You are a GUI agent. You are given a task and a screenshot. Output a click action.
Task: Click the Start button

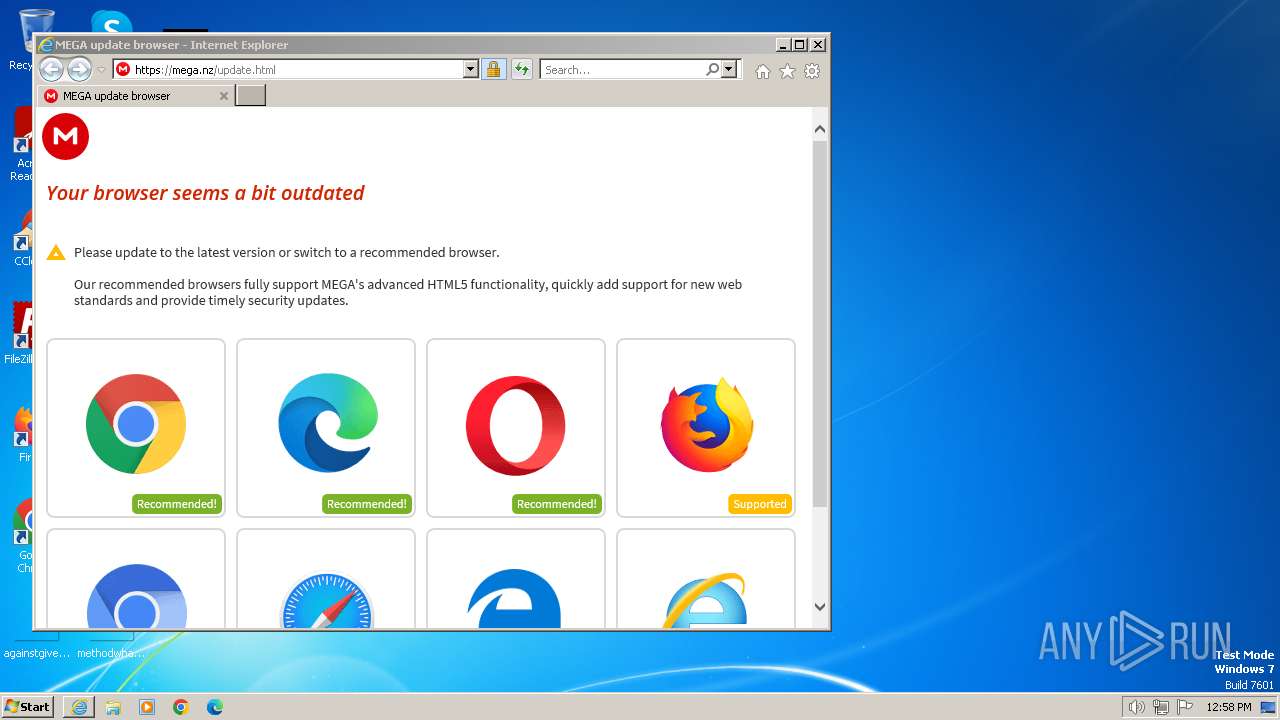28,706
